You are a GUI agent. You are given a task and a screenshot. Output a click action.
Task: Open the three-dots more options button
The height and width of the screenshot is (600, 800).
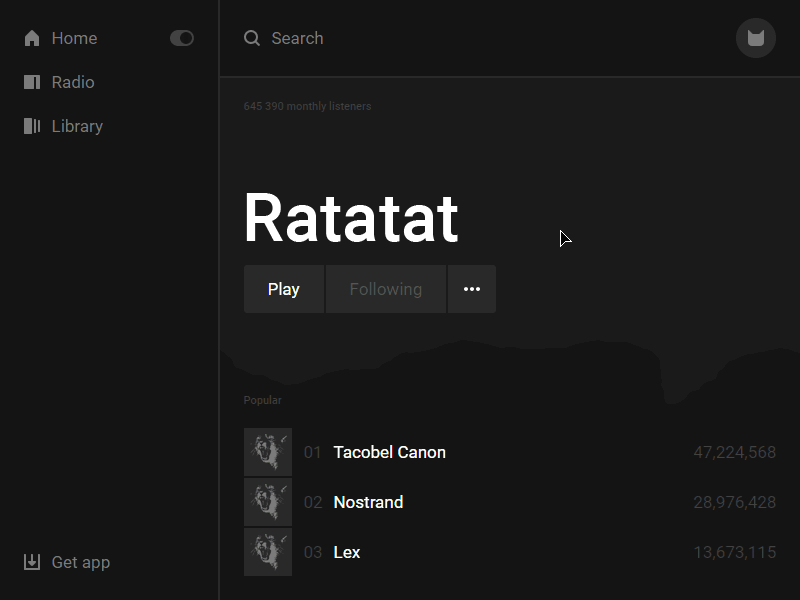(472, 289)
